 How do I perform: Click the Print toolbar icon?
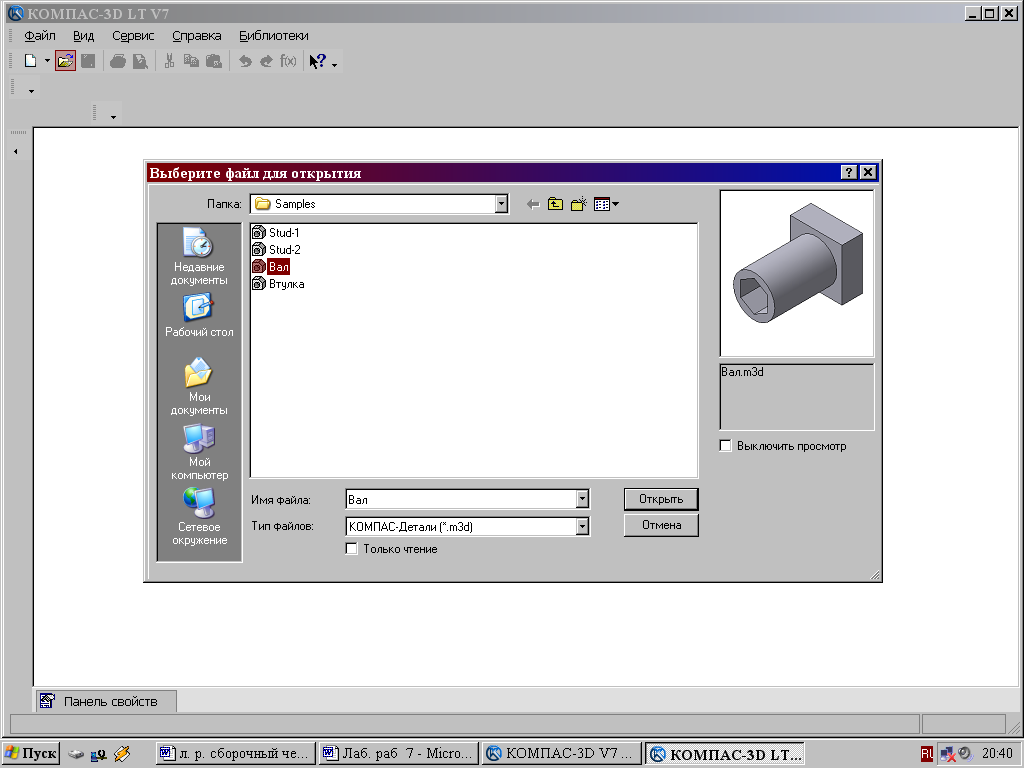coord(118,61)
